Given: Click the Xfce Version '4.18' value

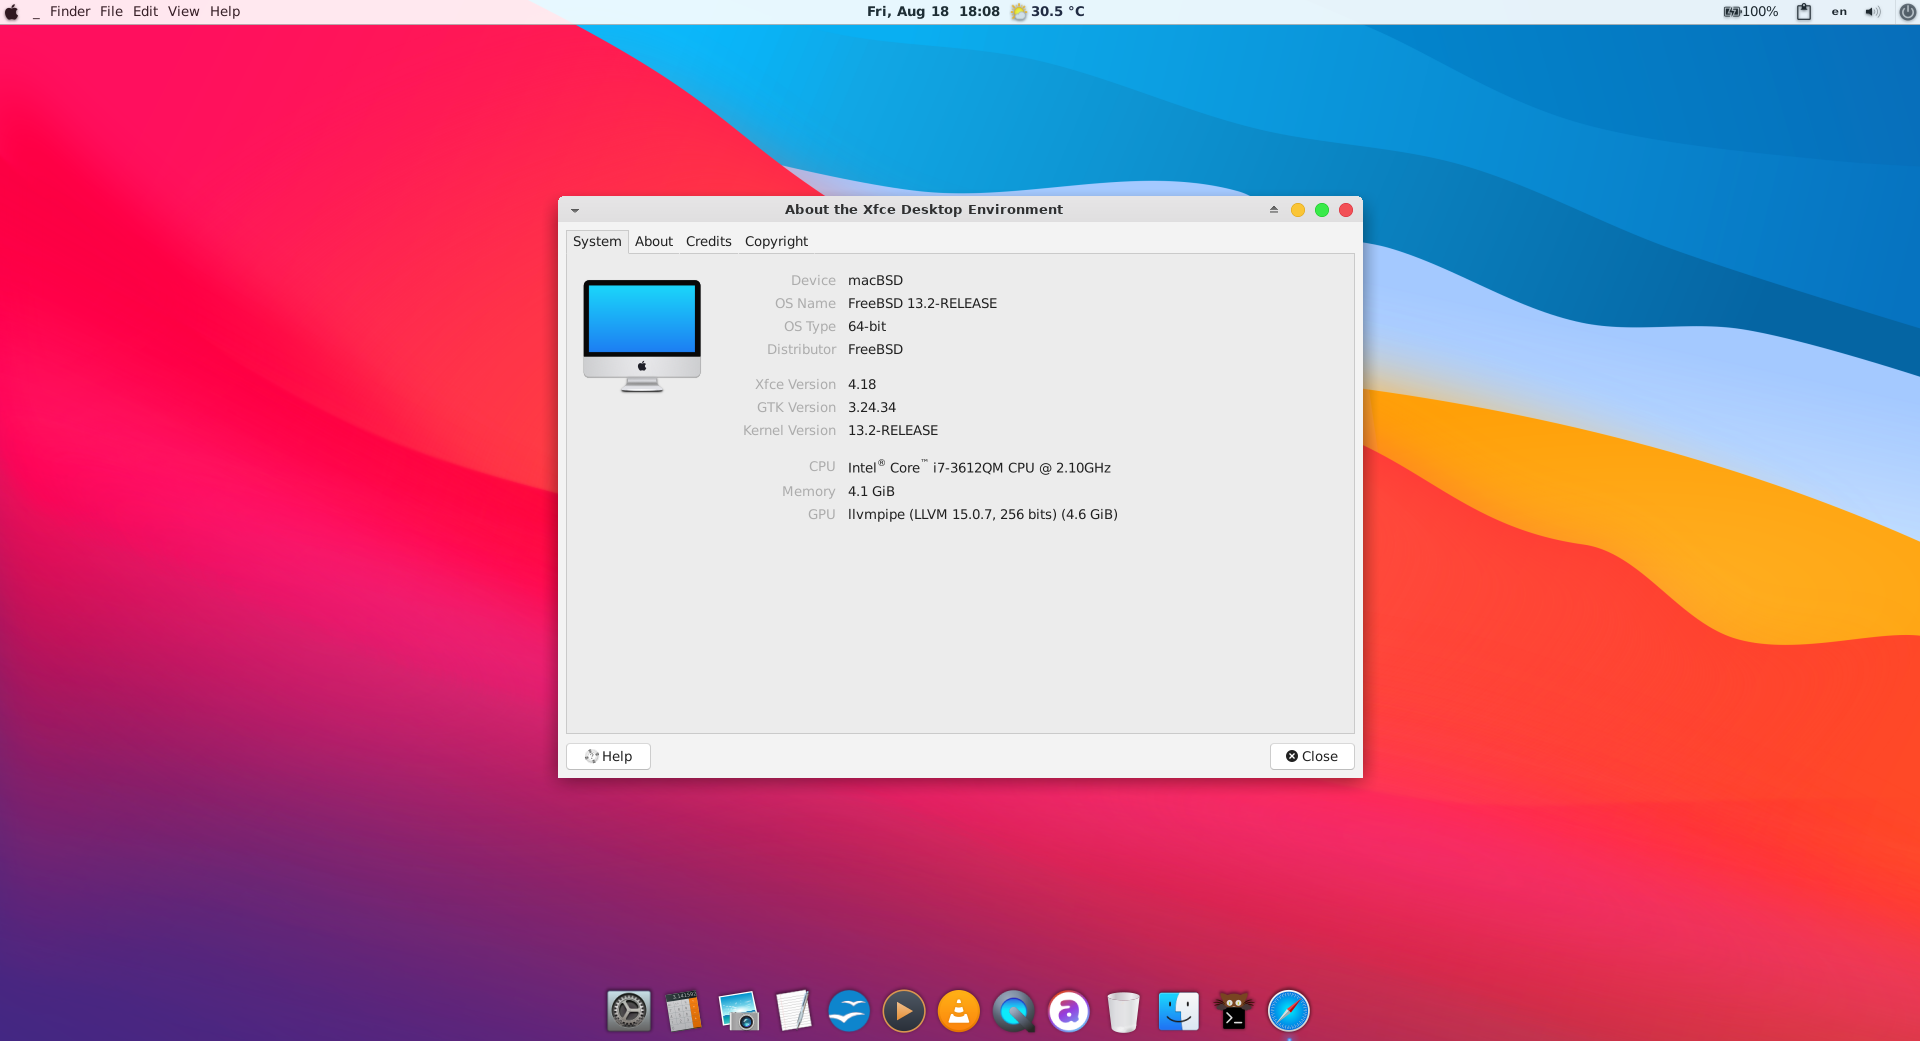Looking at the screenshot, I should [x=862, y=384].
